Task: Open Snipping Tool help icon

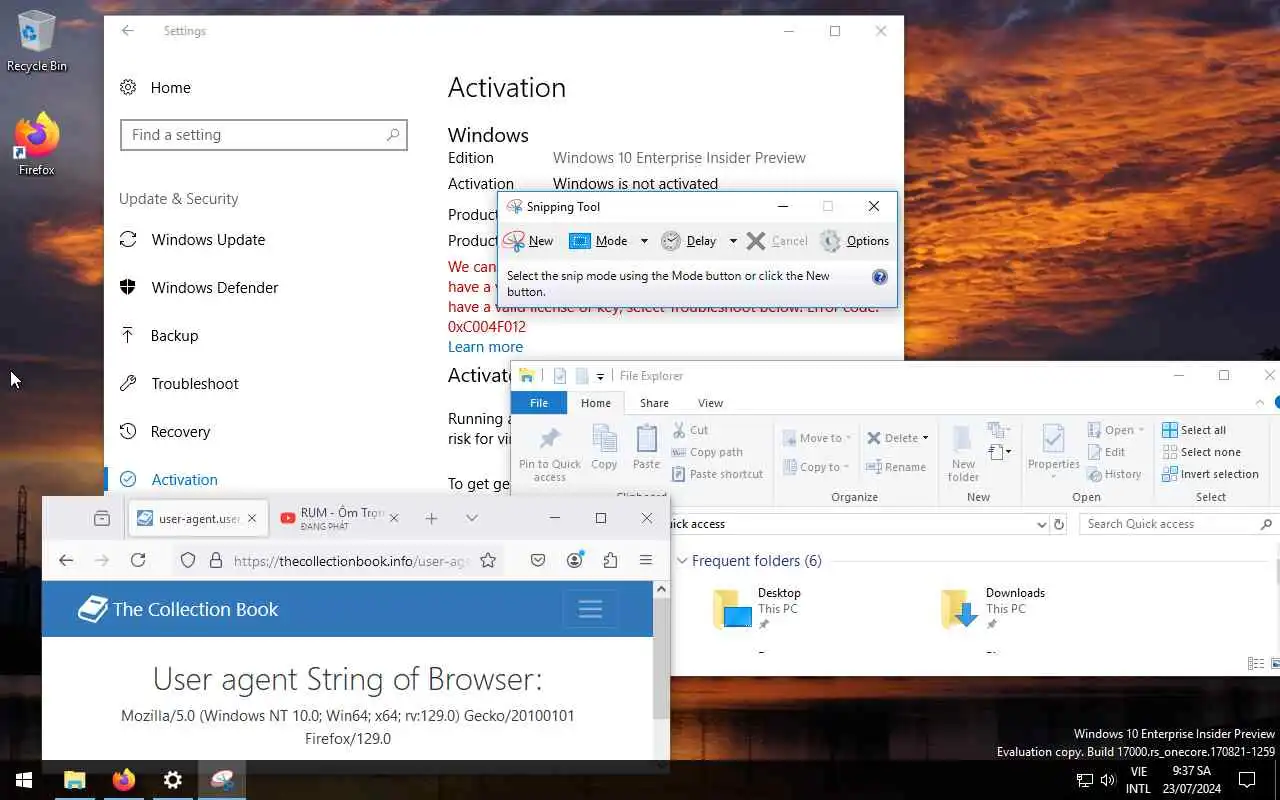Action: pyautogui.click(x=880, y=277)
